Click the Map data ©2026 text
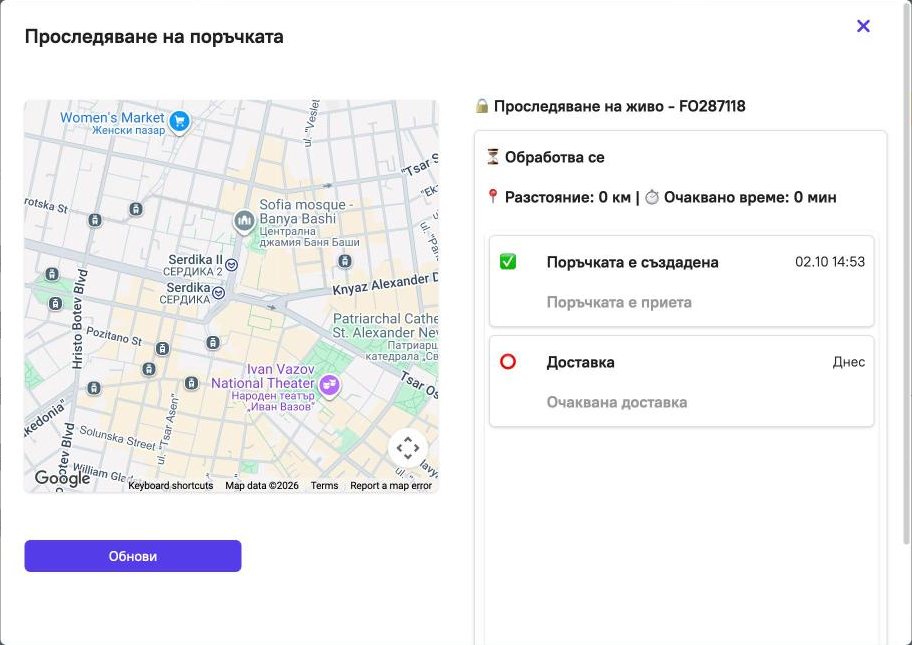The width and height of the screenshot is (912, 645). [262, 486]
